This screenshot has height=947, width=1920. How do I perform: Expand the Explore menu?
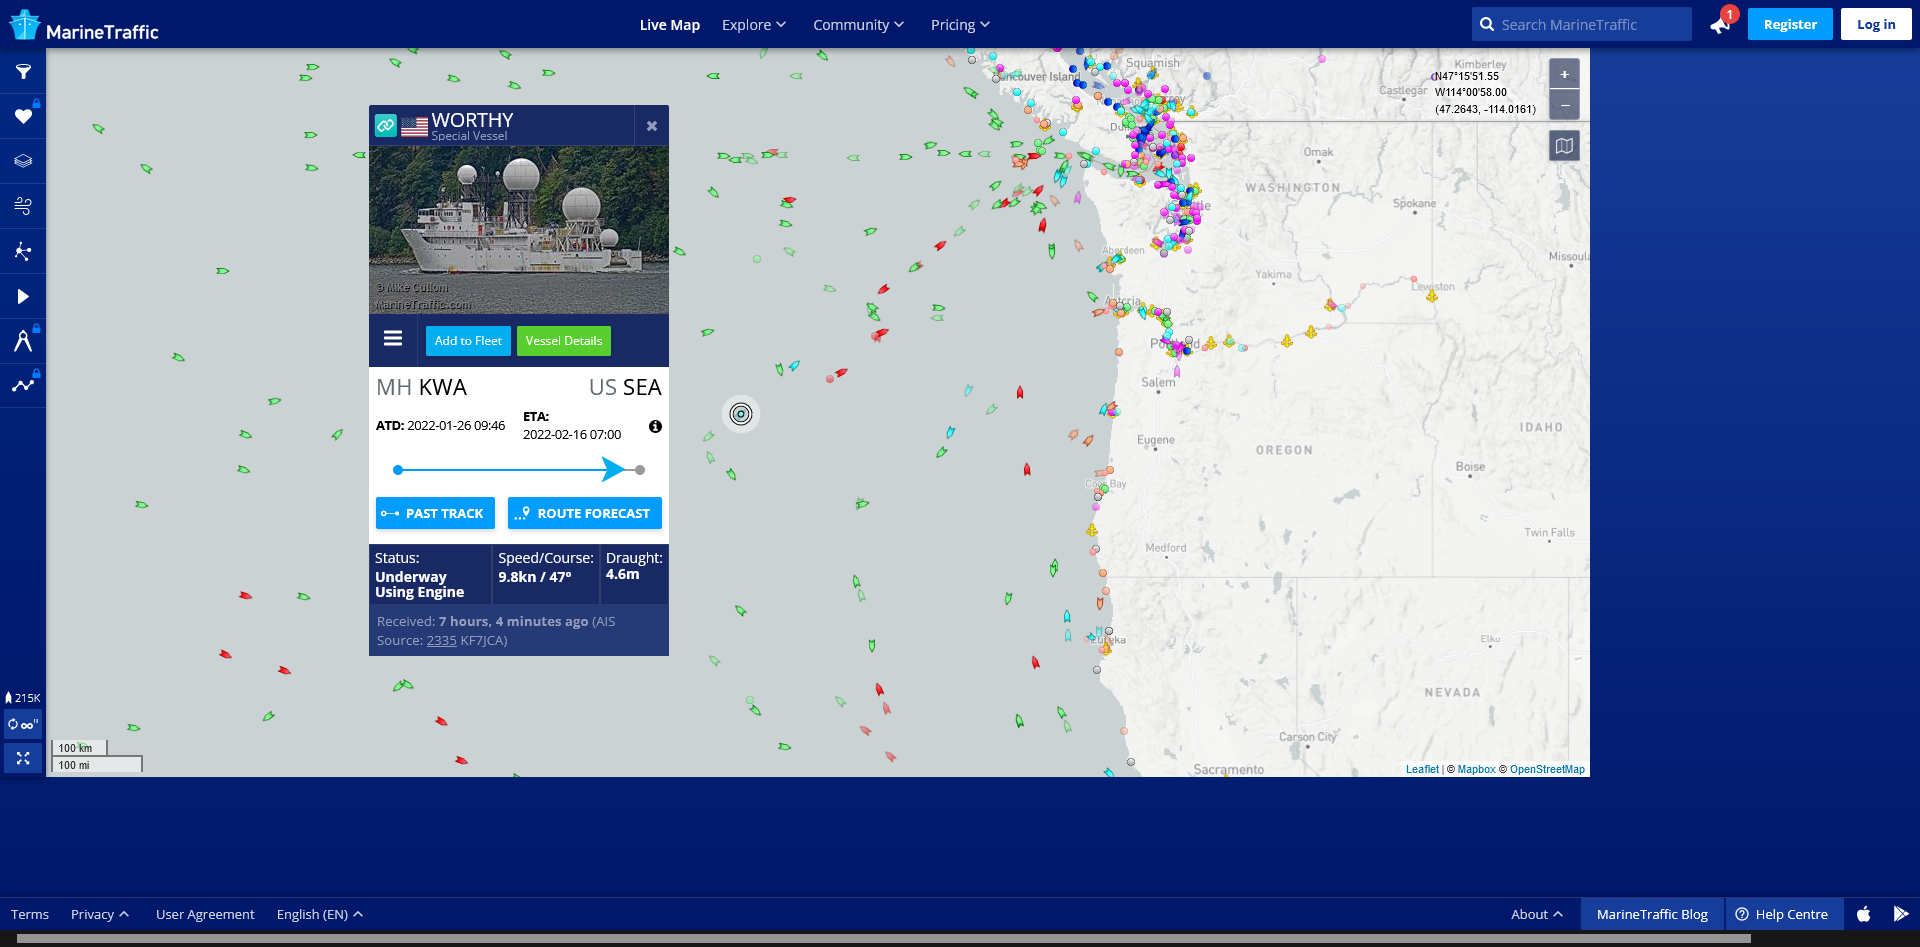click(x=754, y=25)
